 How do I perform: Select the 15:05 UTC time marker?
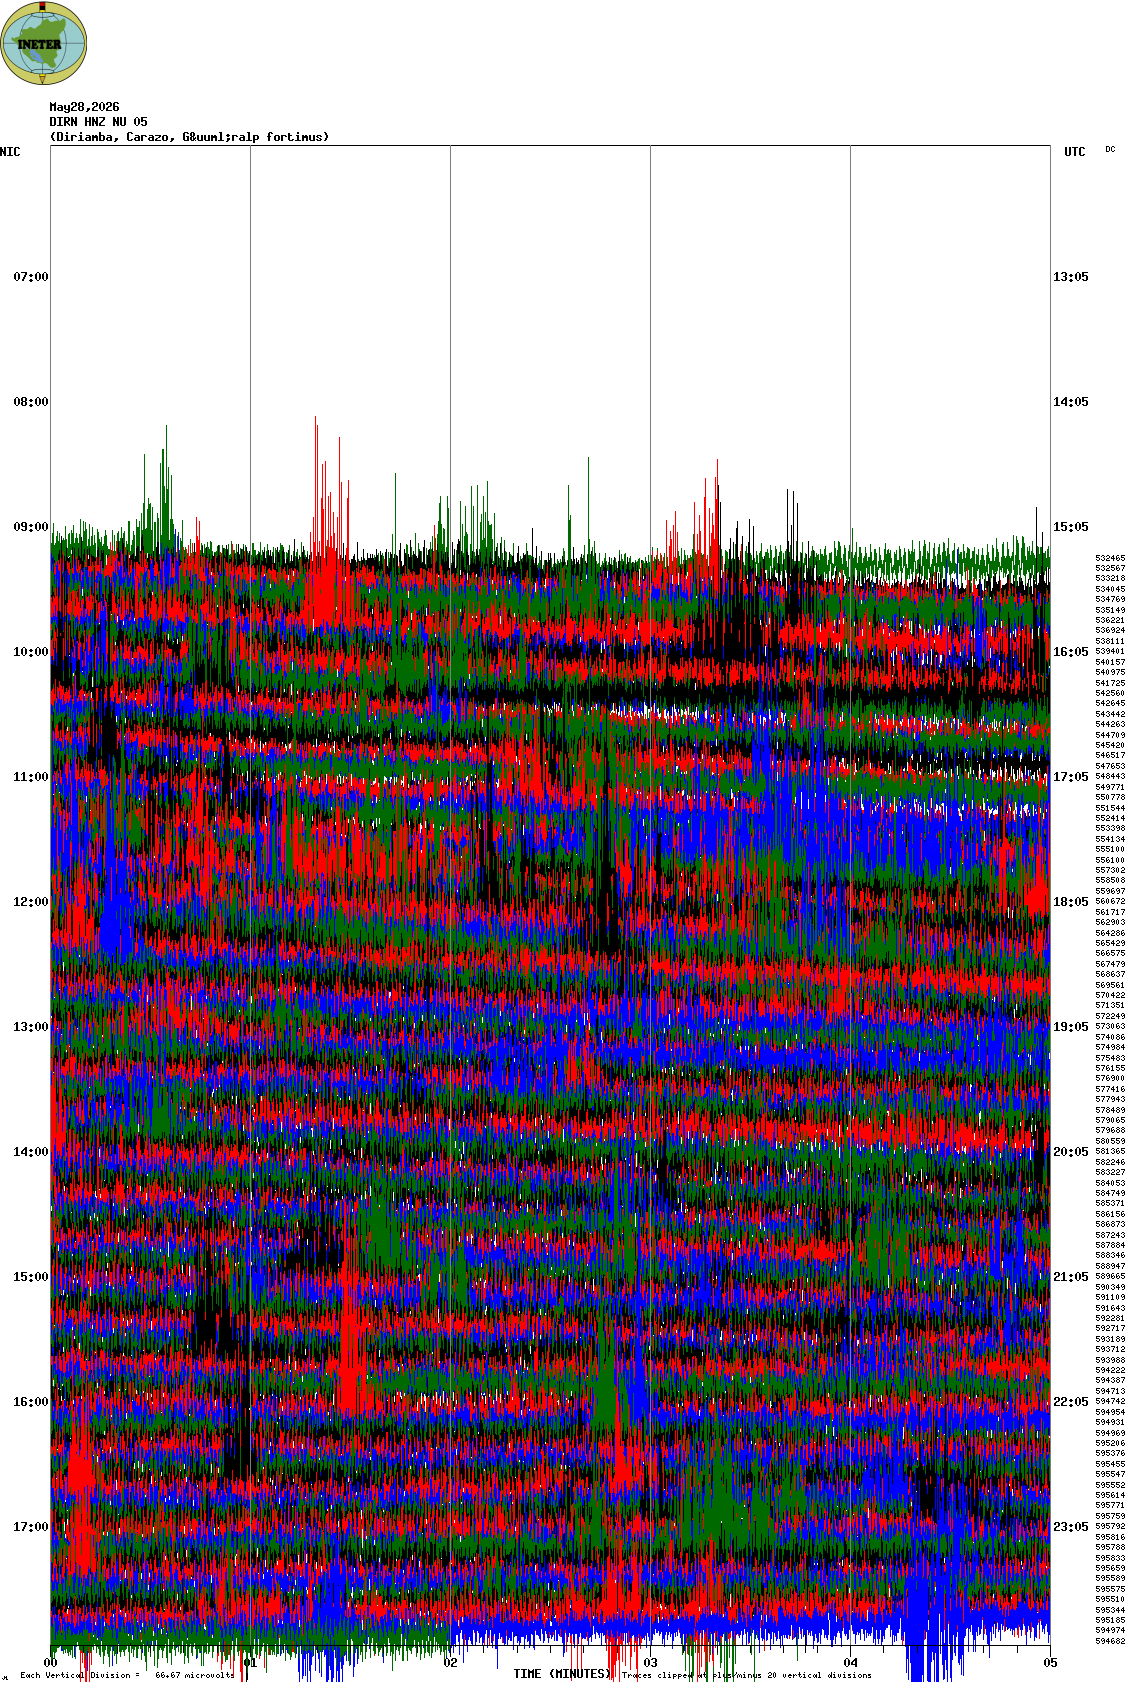pos(1071,527)
